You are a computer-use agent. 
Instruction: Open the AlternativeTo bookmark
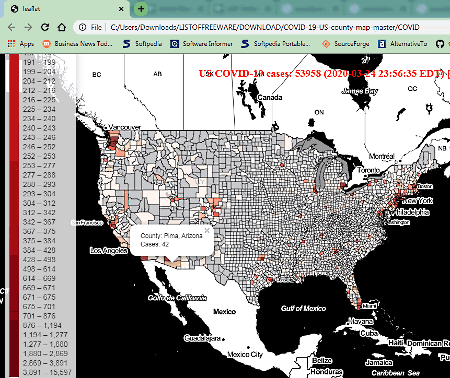pos(402,44)
